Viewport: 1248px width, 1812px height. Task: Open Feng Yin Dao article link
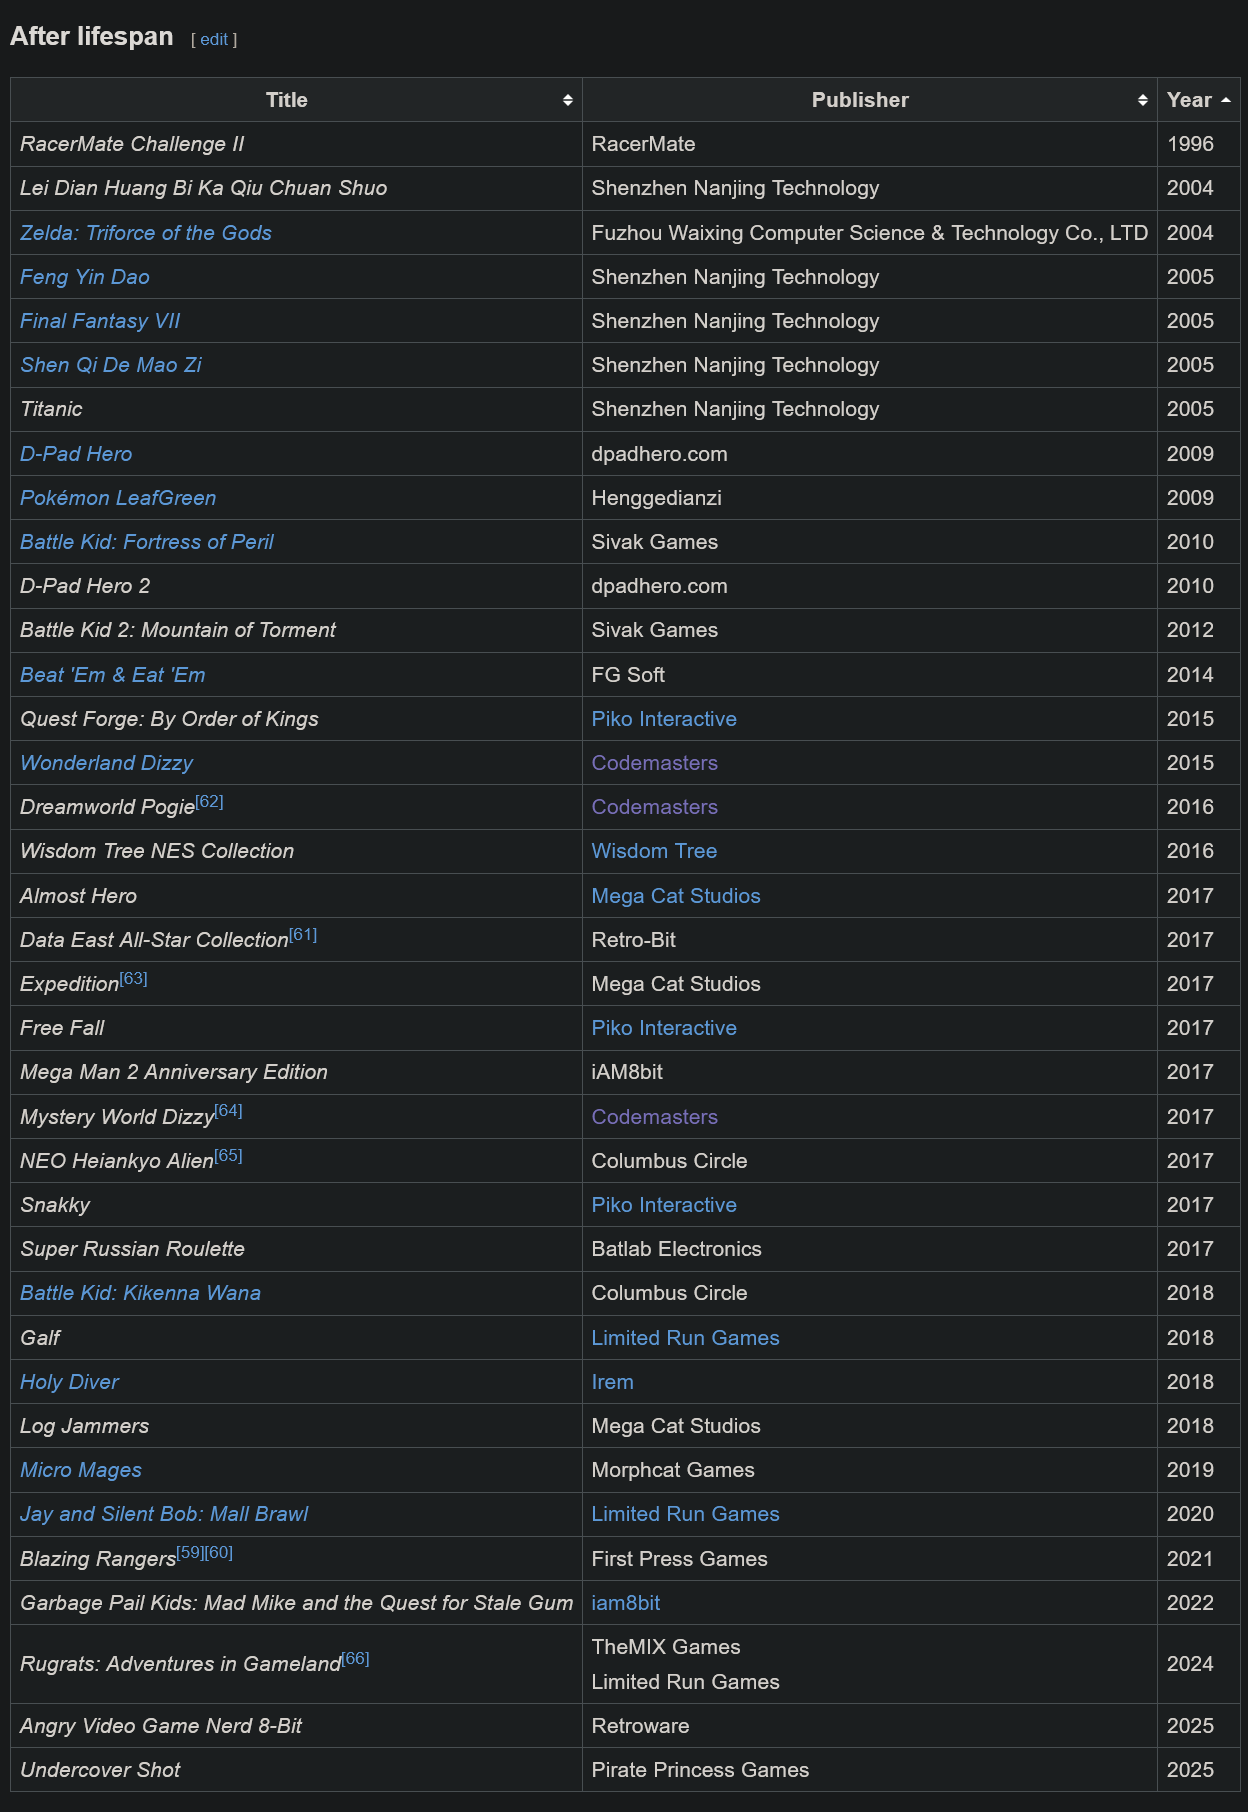[x=85, y=277]
